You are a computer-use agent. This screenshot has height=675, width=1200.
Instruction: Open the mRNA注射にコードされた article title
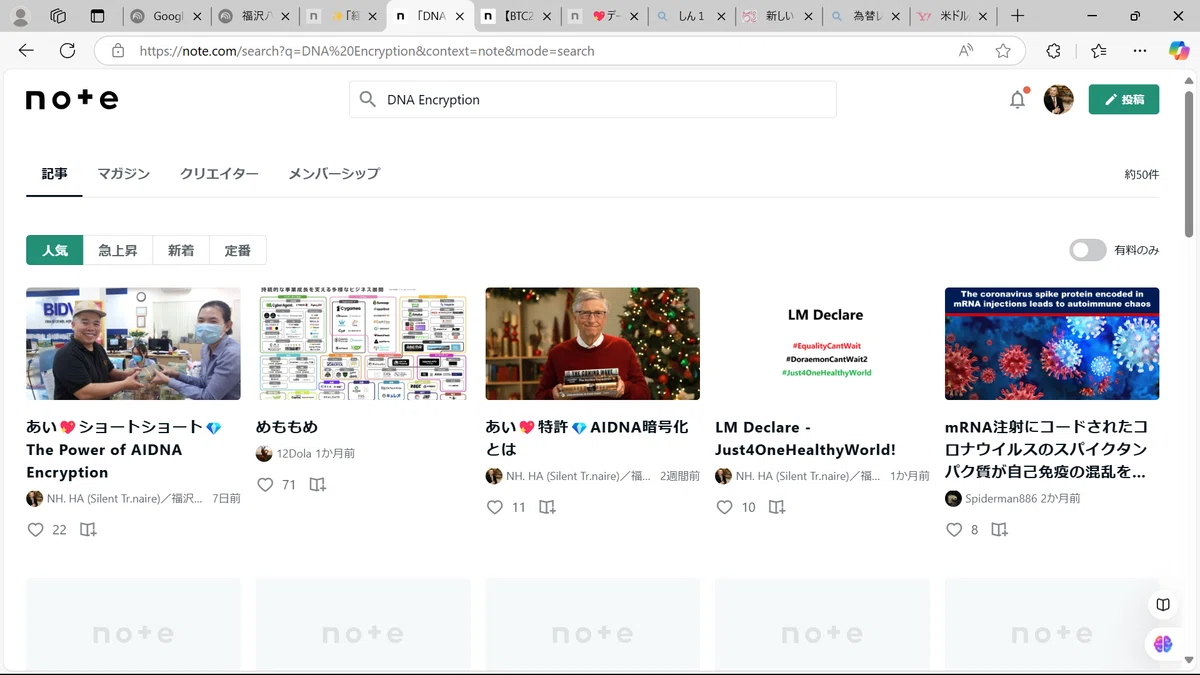coord(1046,449)
